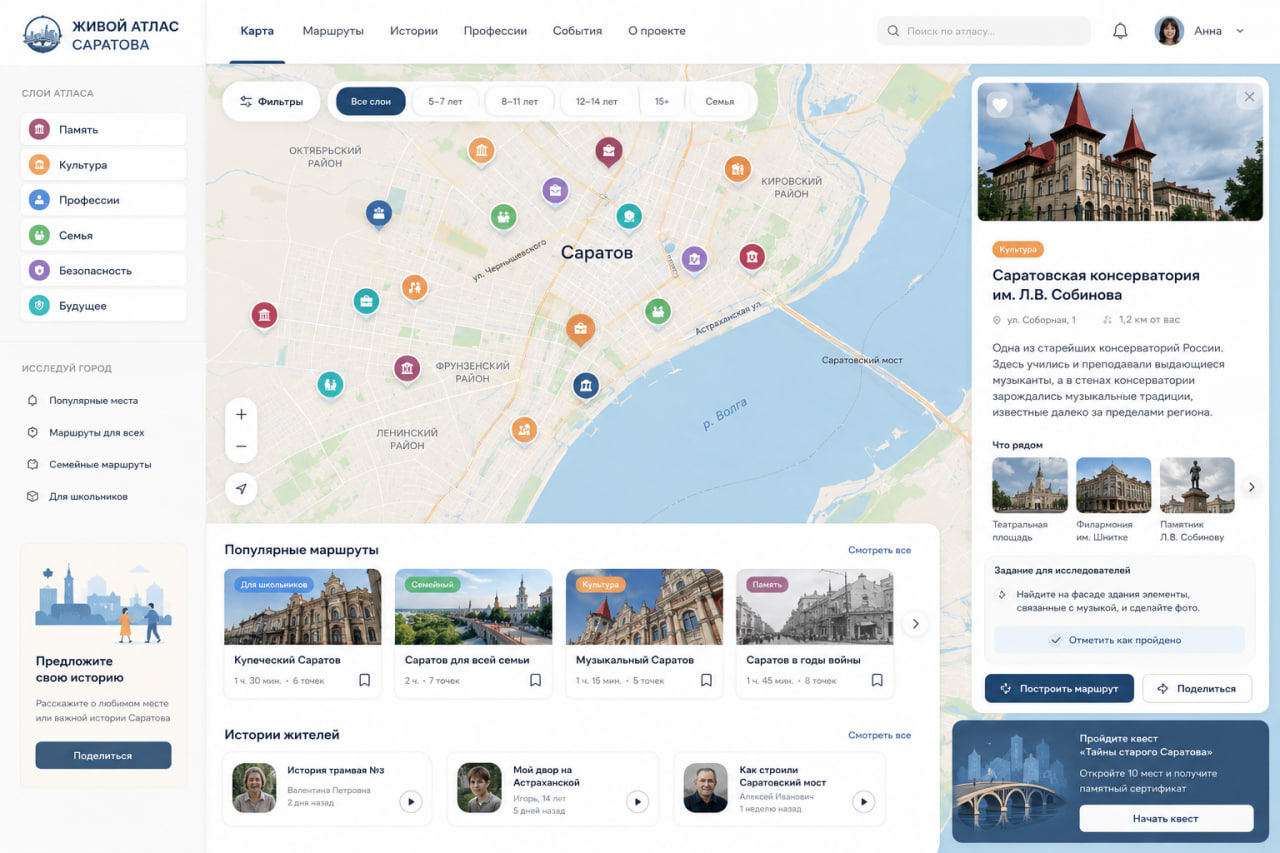The height and width of the screenshot is (853, 1280).
Task: Toggle the Память layer
Action: tap(103, 129)
